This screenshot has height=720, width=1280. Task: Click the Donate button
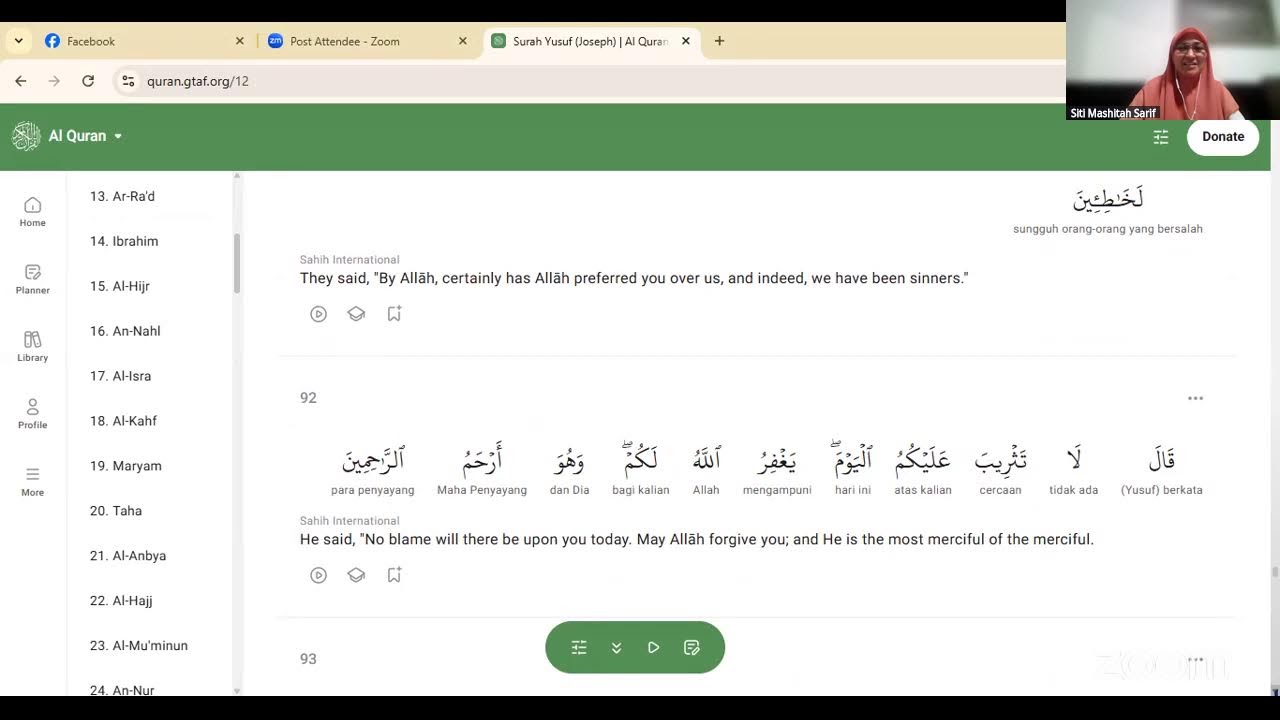(x=1223, y=137)
